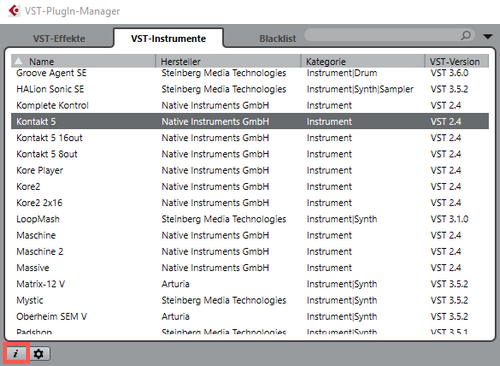
Task: Select the Oberheim SEM V entry
Action: coord(250,316)
